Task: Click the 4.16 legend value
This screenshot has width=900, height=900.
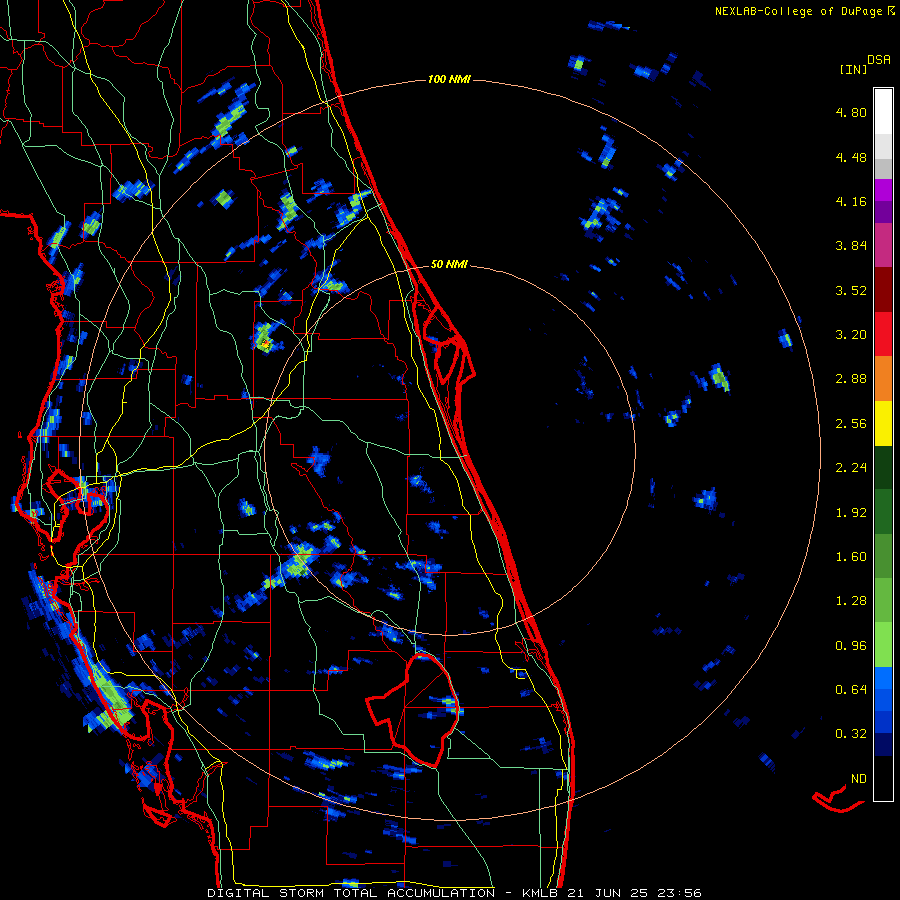Action: point(851,201)
